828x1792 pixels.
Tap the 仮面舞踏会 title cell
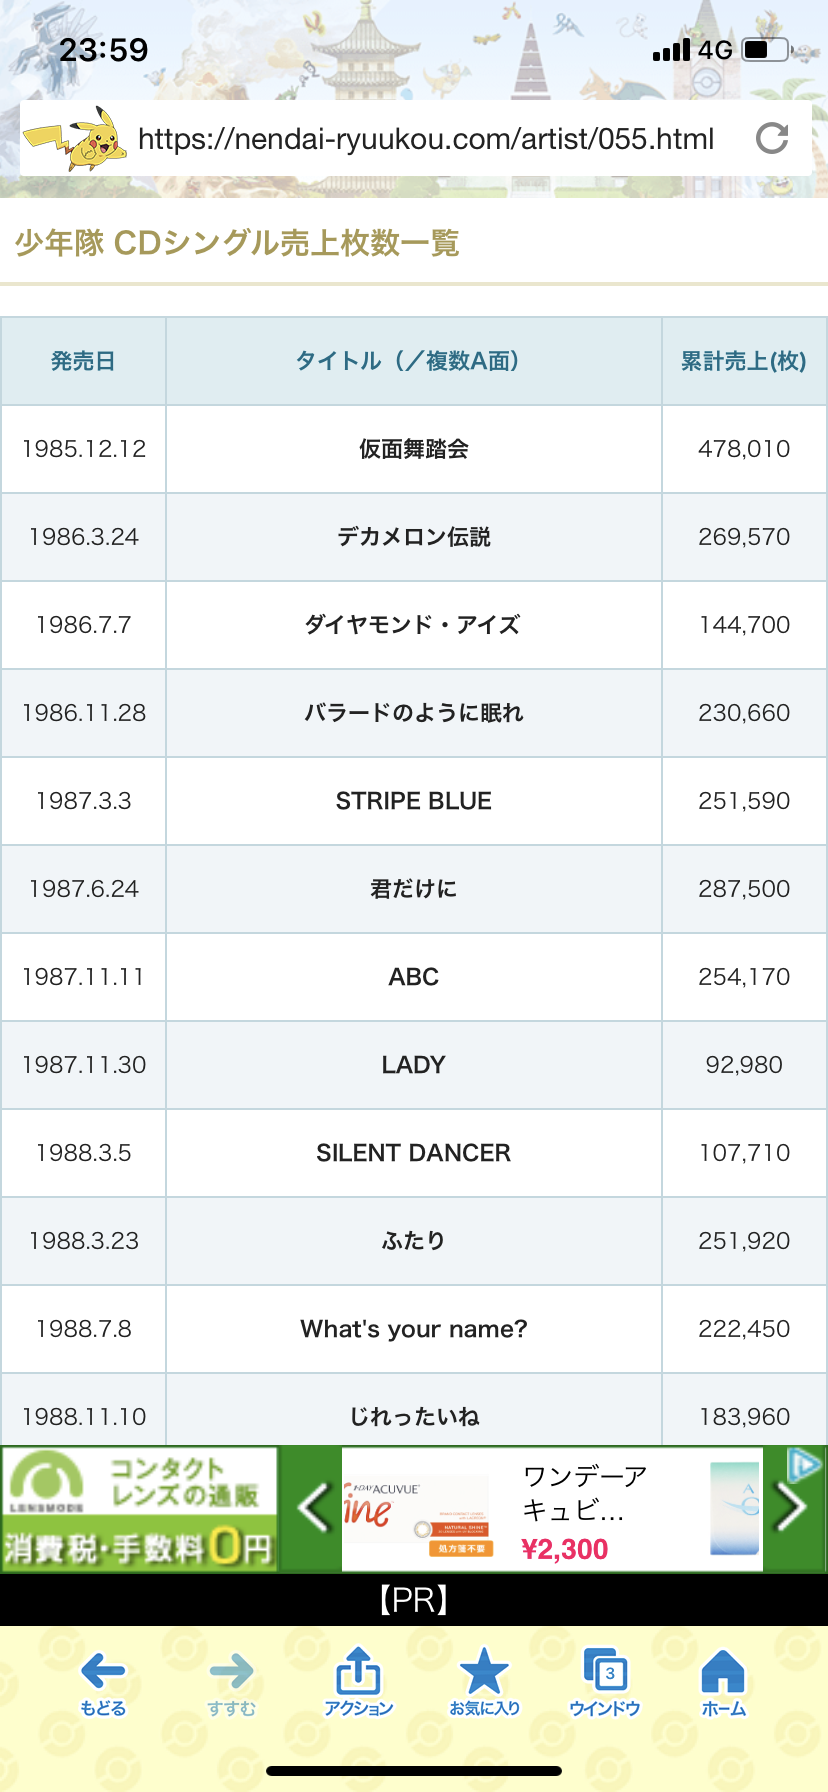[x=414, y=449]
